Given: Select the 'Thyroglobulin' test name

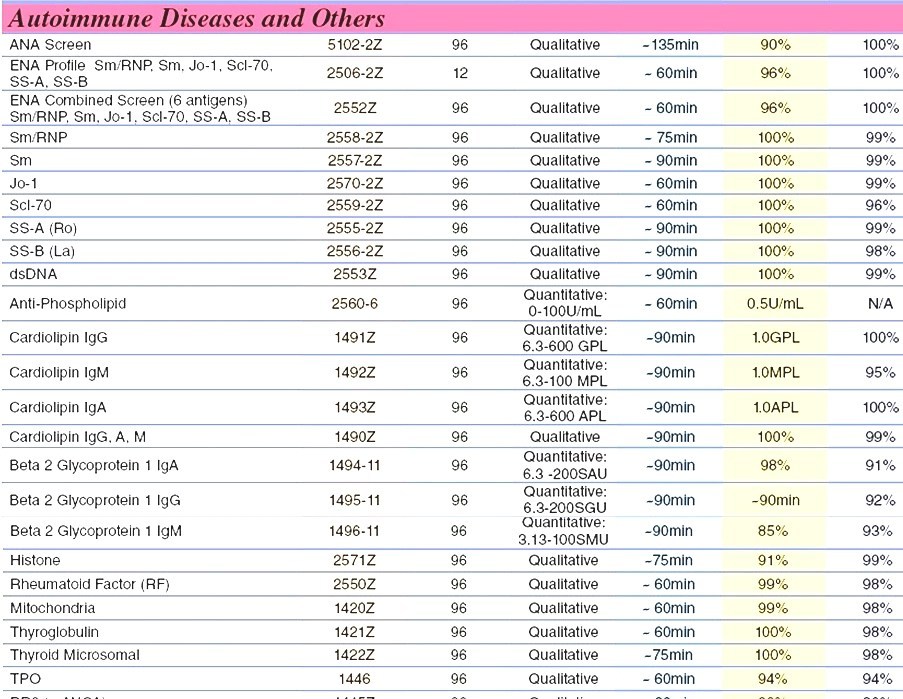Looking at the screenshot, I should 54,632.
